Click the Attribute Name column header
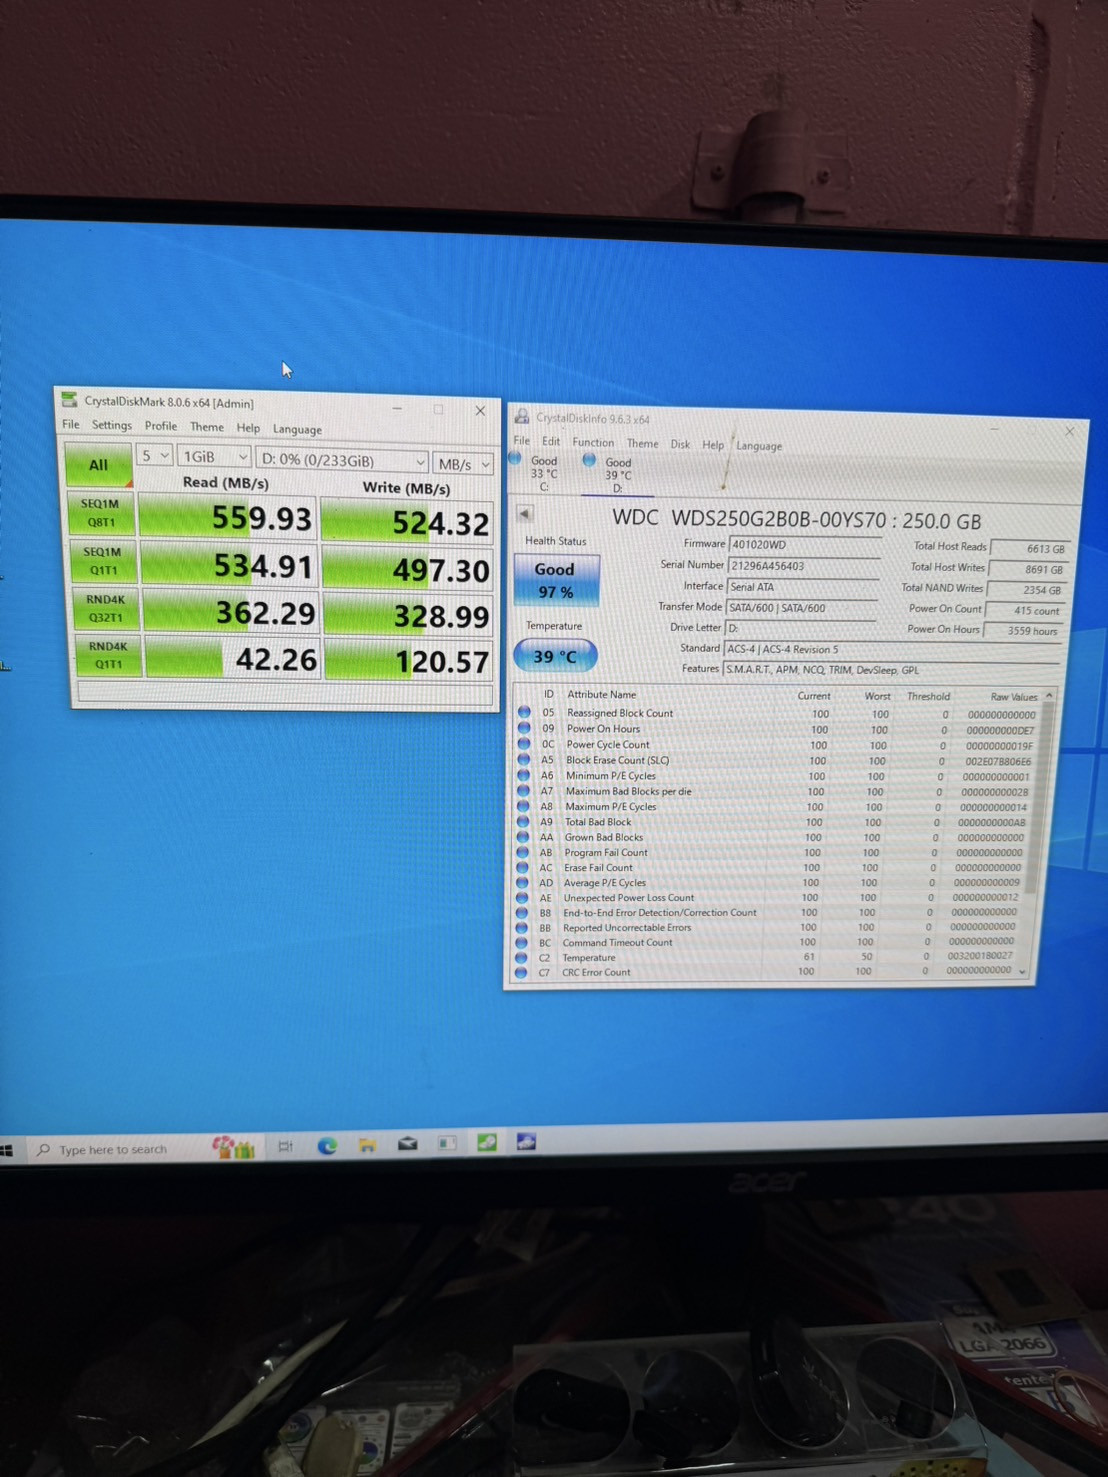This screenshot has width=1108, height=1477. pyautogui.click(x=601, y=694)
